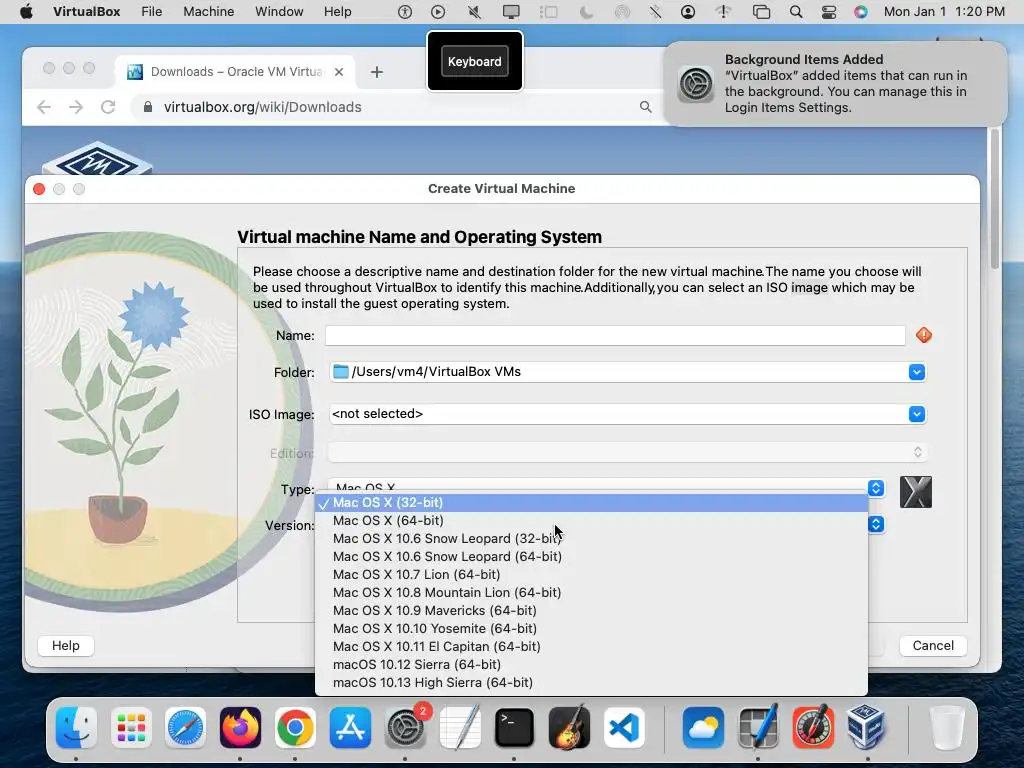The width and height of the screenshot is (1024, 768).
Task: Open Finder from the dock
Action: pyautogui.click(x=76, y=728)
